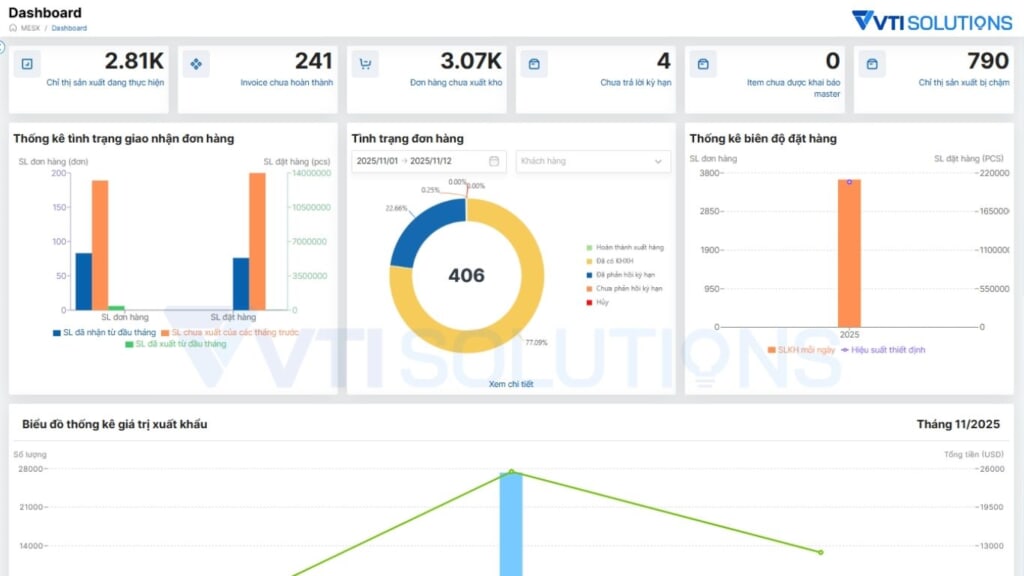This screenshot has width=1024, height=576.
Task: Click the date range field 2025/11/01 - 2025/11/12
Action: pos(428,161)
